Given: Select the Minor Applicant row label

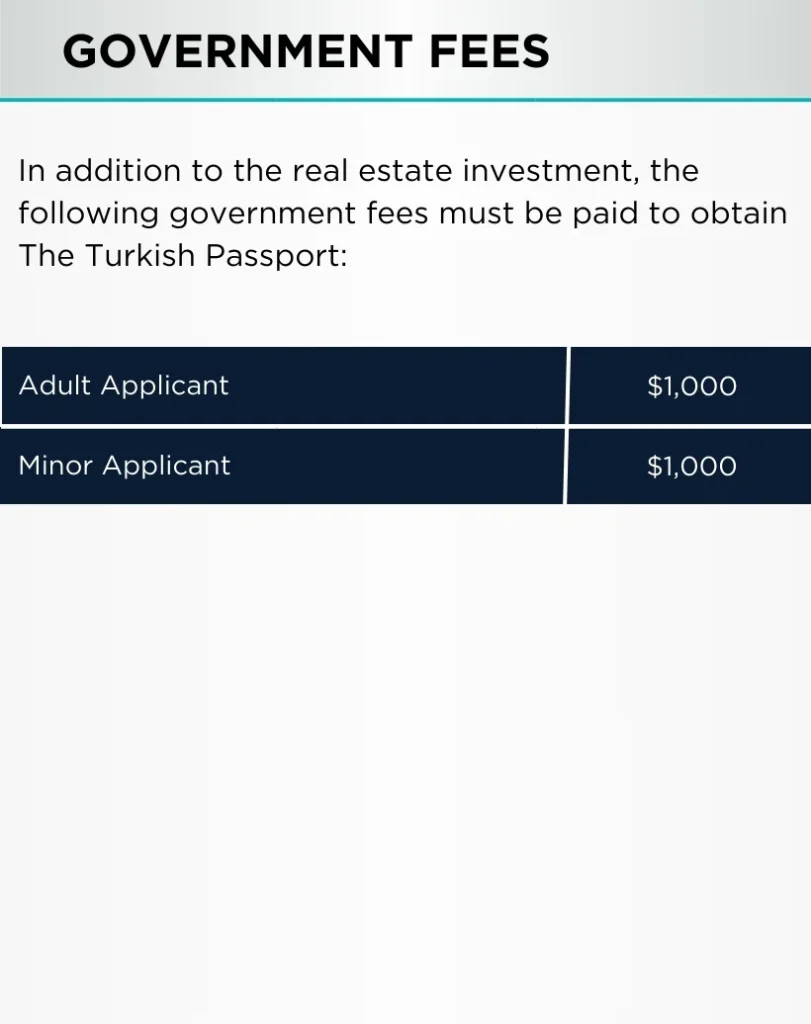Looking at the screenshot, I should [x=125, y=466].
